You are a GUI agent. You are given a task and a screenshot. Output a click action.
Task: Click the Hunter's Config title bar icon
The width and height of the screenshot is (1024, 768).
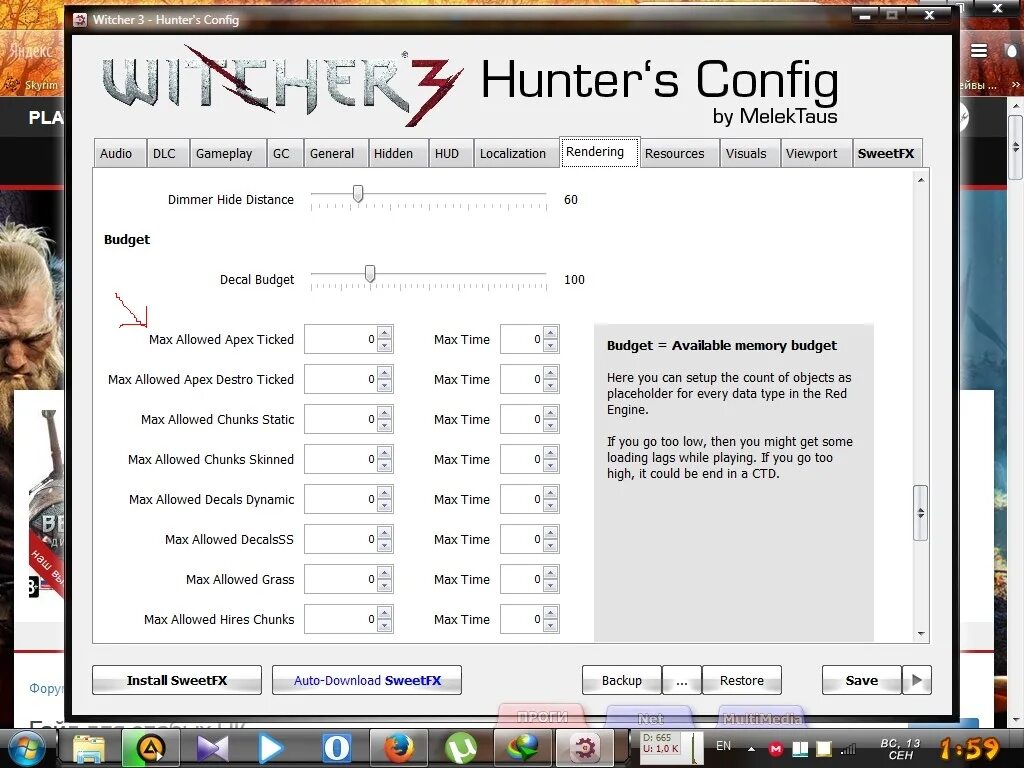pos(80,20)
